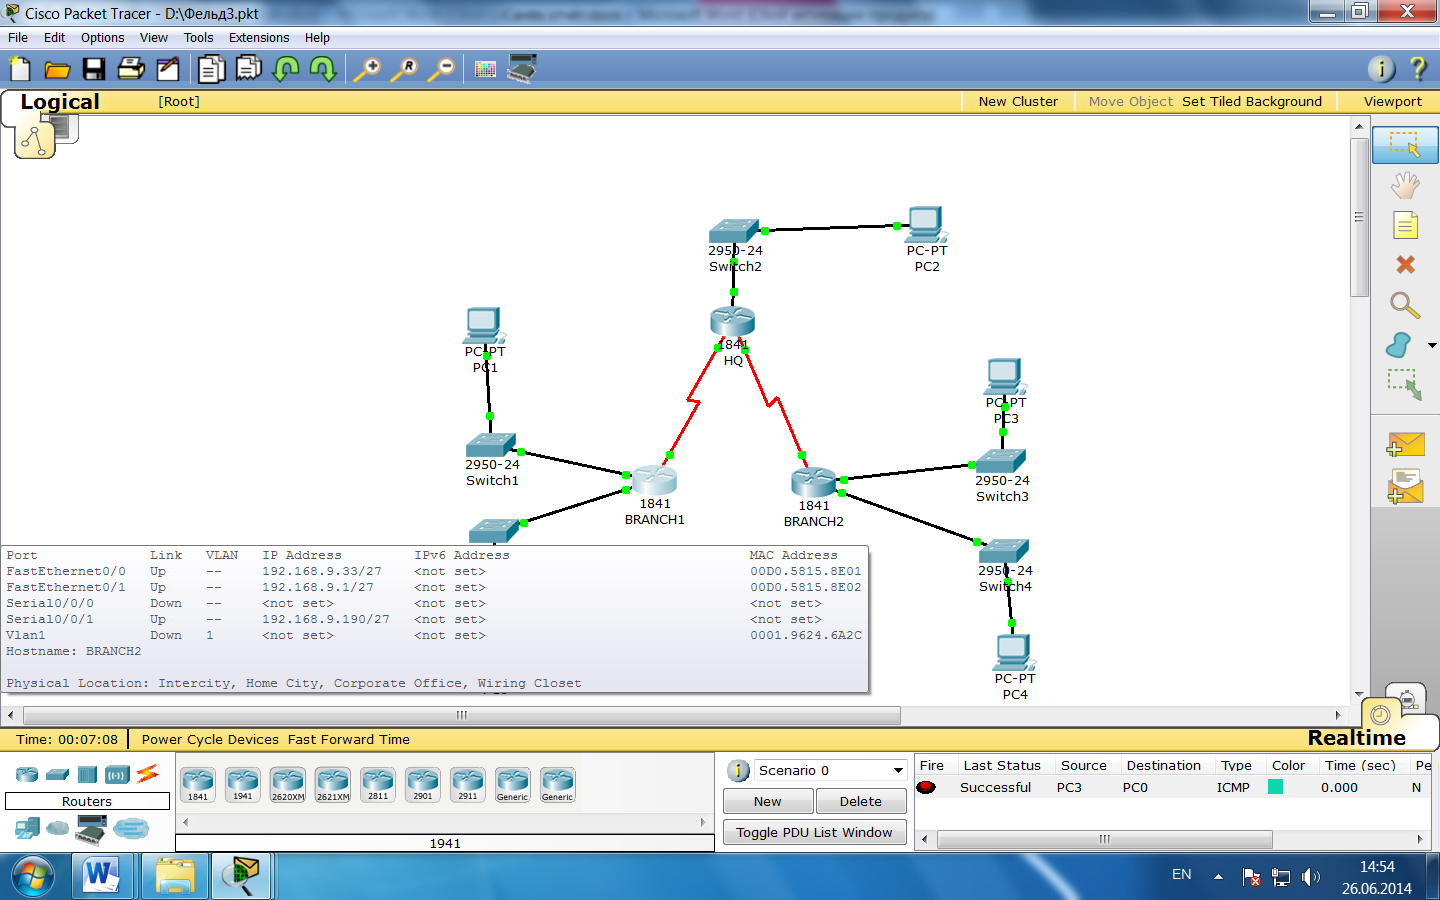Choose the Inspect magnifier tool
This screenshot has width=1440, height=900.
1405,305
